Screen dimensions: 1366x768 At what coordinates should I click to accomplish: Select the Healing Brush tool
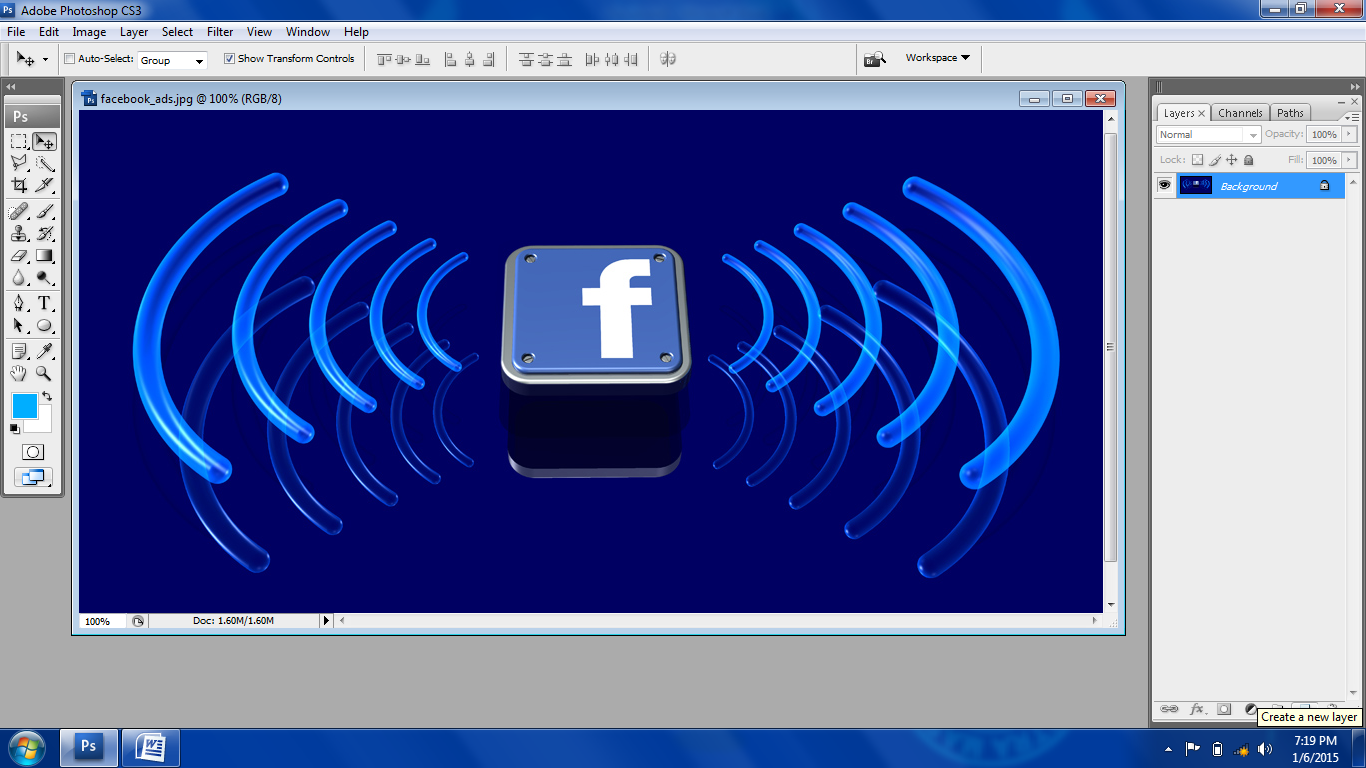(x=19, y=212)
